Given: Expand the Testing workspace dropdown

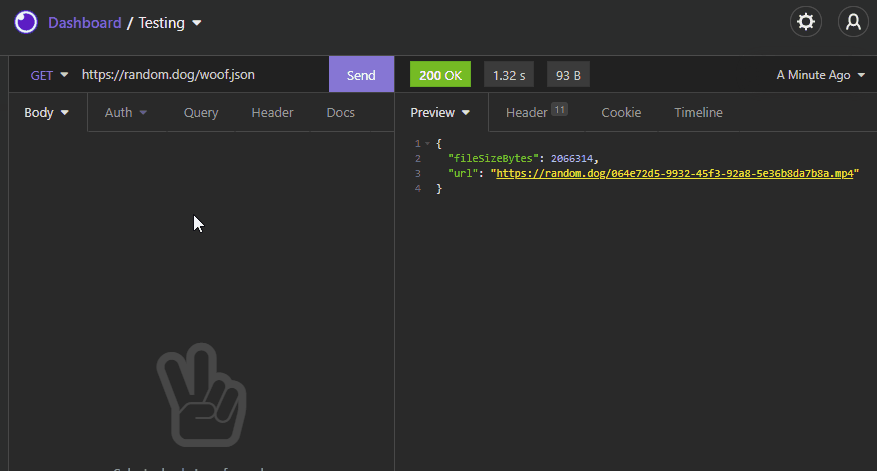Looking at the screenshot, I should coord(170,23).
